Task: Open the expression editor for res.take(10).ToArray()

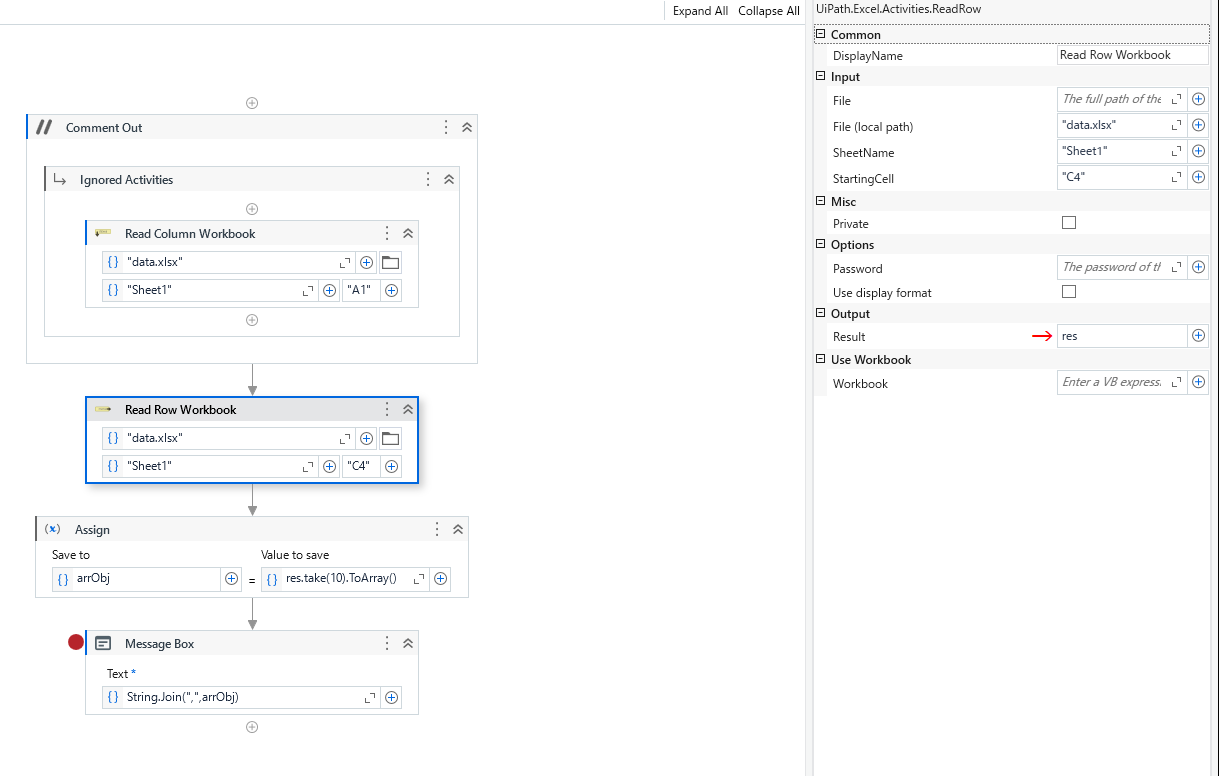Action: pos(419,578)
